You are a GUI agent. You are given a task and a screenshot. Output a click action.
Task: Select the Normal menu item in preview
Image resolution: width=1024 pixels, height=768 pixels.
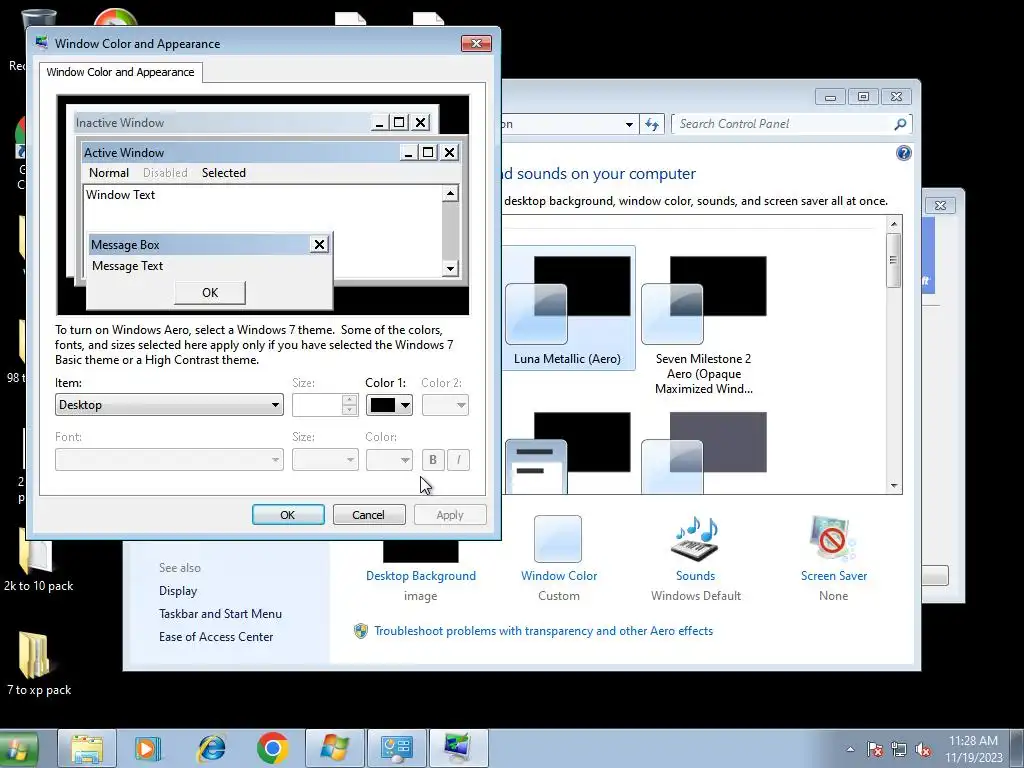(x=108, y=173)
